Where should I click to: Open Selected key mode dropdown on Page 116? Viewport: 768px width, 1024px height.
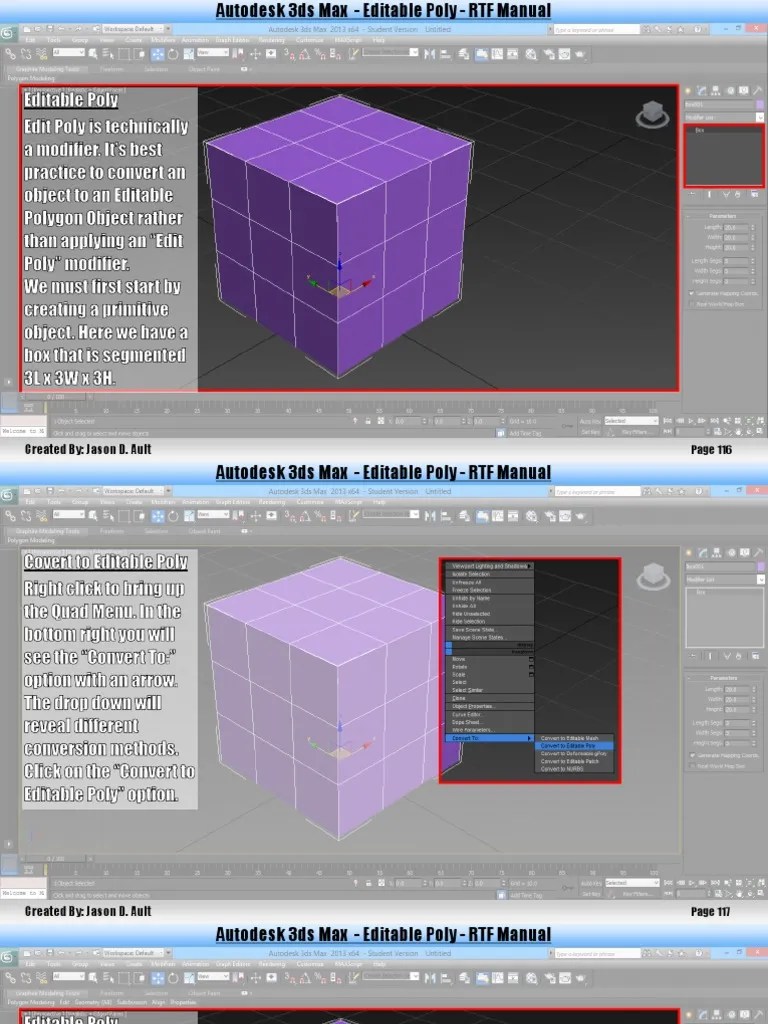[631, 421]
